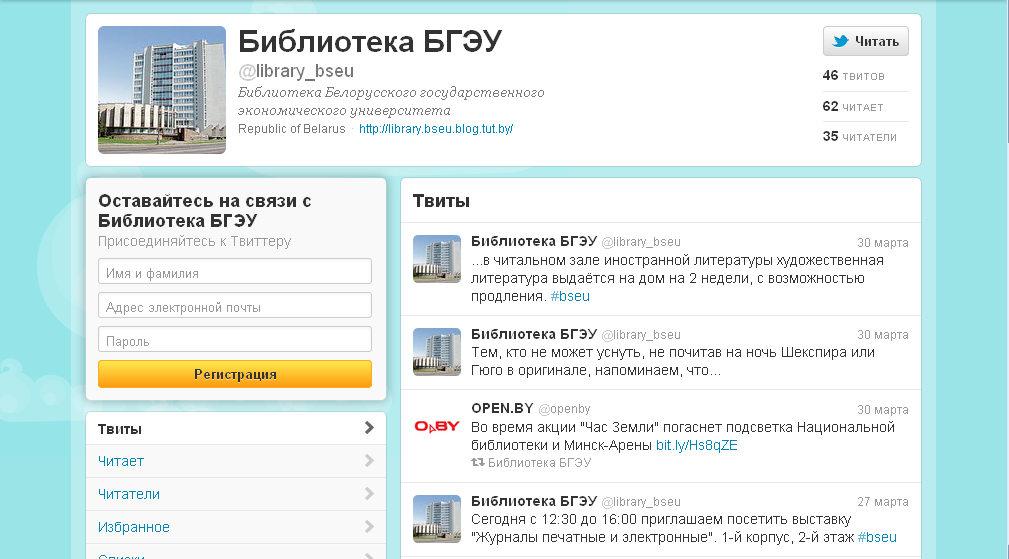Click the Читать follow button
This screenshot has height=559, width=1009.
click(866, 41)
